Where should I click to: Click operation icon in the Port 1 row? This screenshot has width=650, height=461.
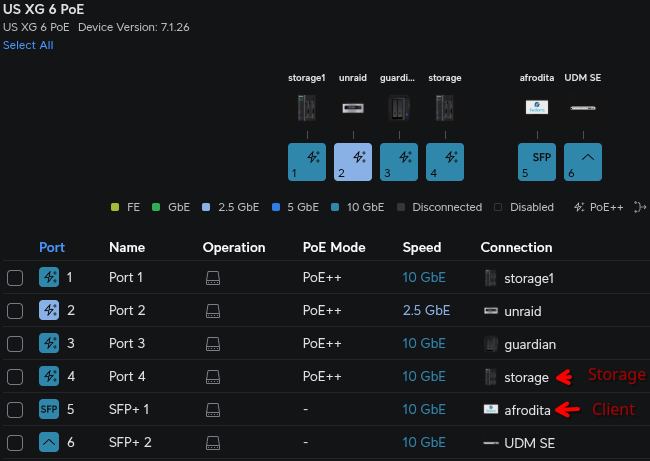click(212, 277)
